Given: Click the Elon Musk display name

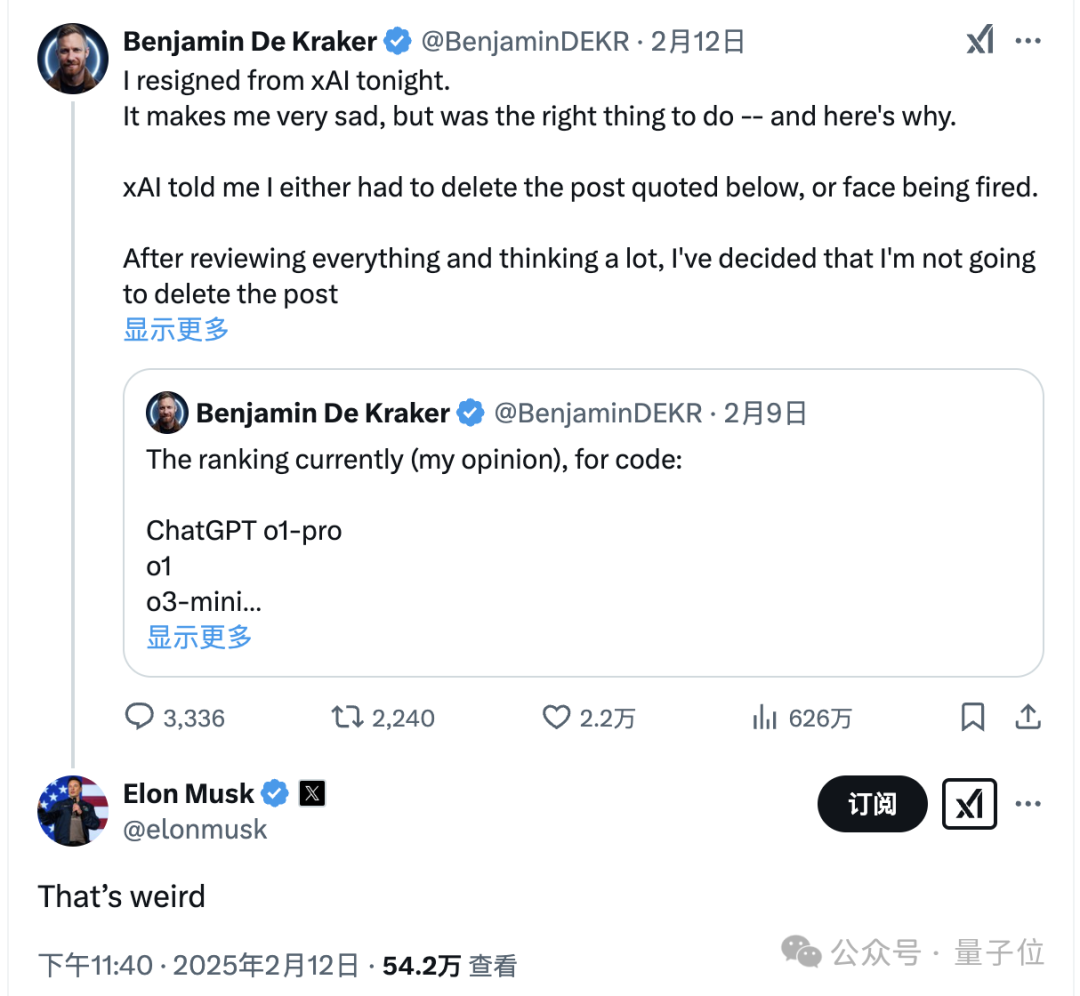Looking at the screenshot, I should 188,793.
